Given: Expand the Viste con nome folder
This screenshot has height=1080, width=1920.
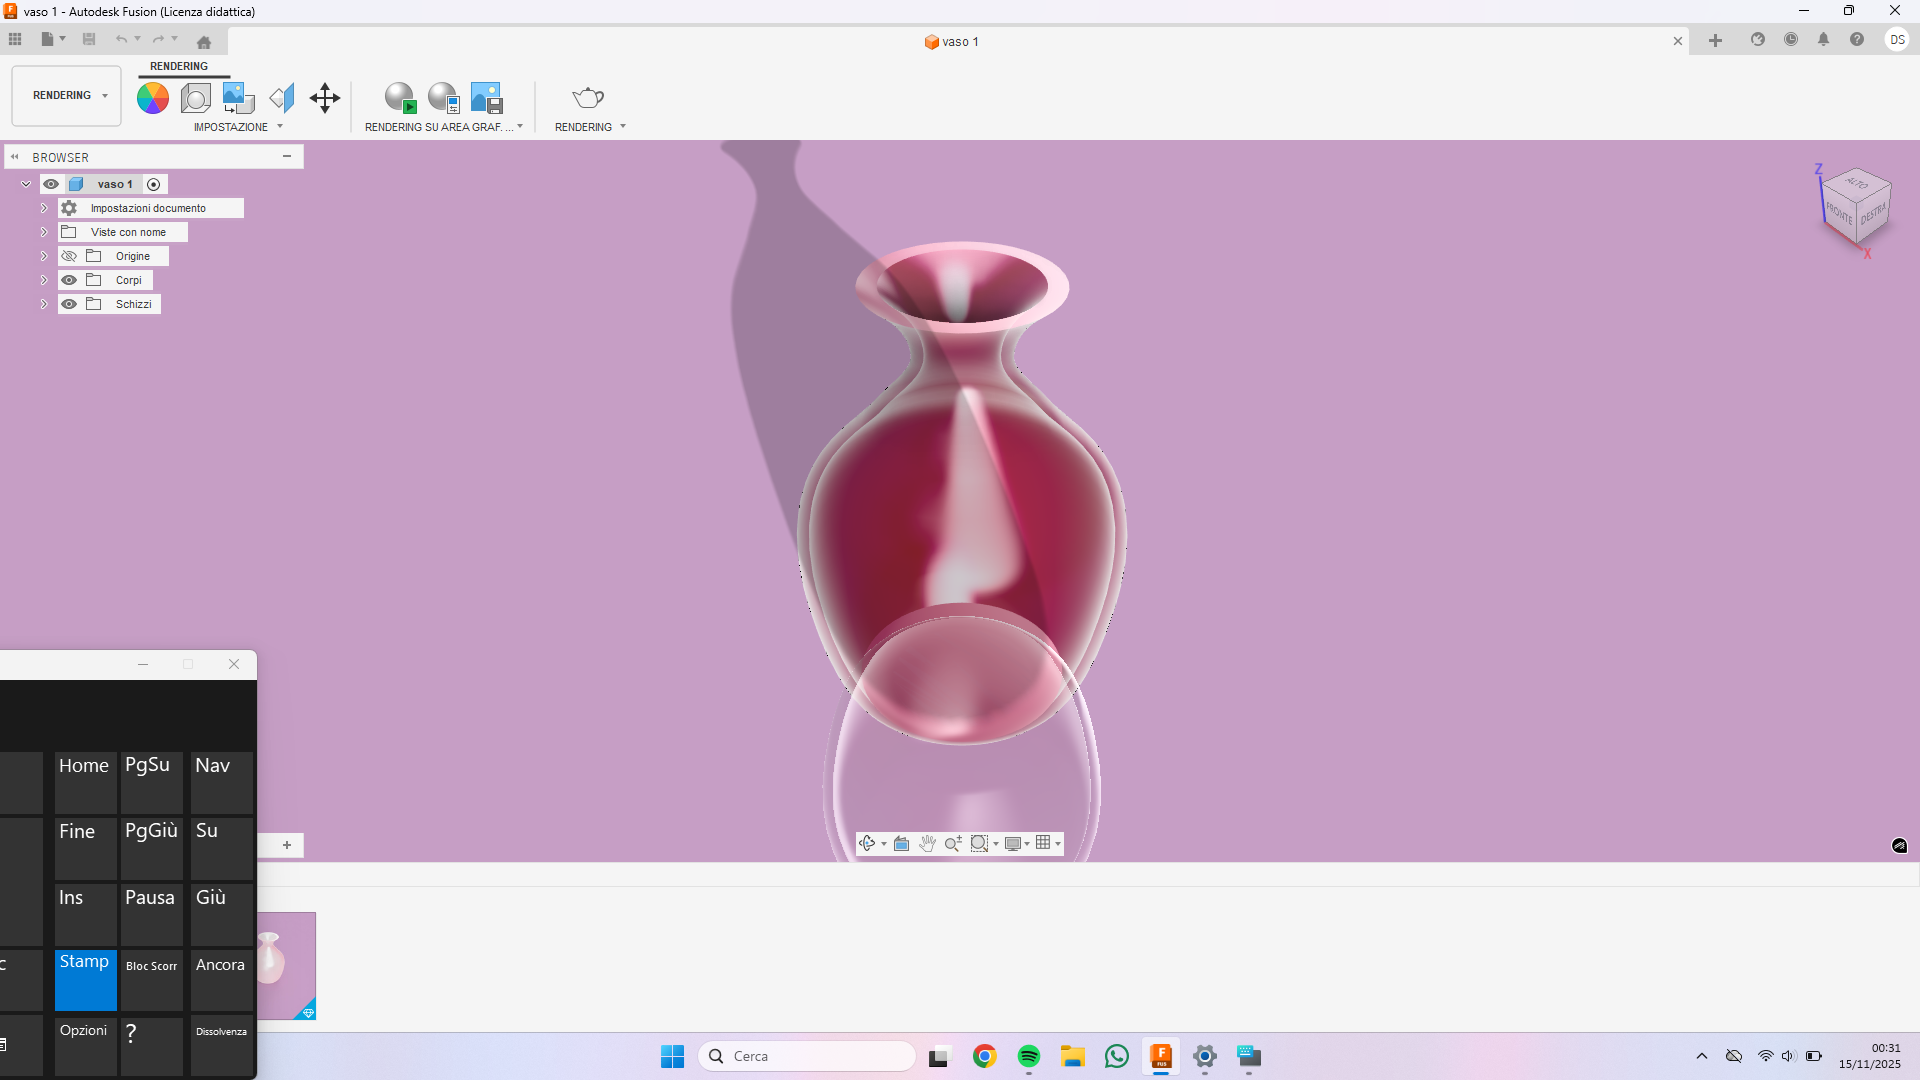Looking at the screenshot, I should click(x=43, y=231).
